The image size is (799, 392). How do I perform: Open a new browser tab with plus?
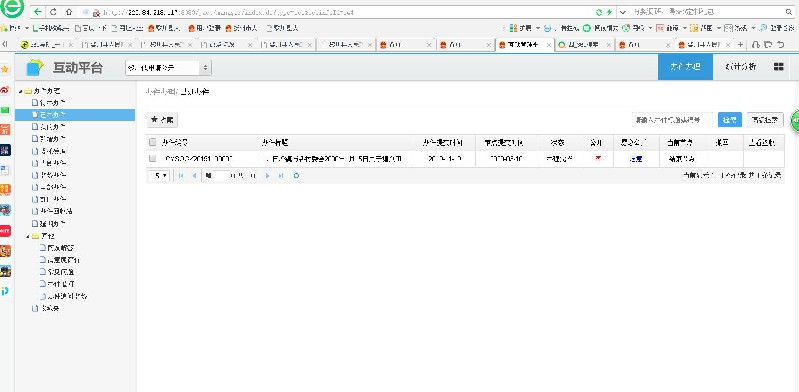tap(740, 45)
